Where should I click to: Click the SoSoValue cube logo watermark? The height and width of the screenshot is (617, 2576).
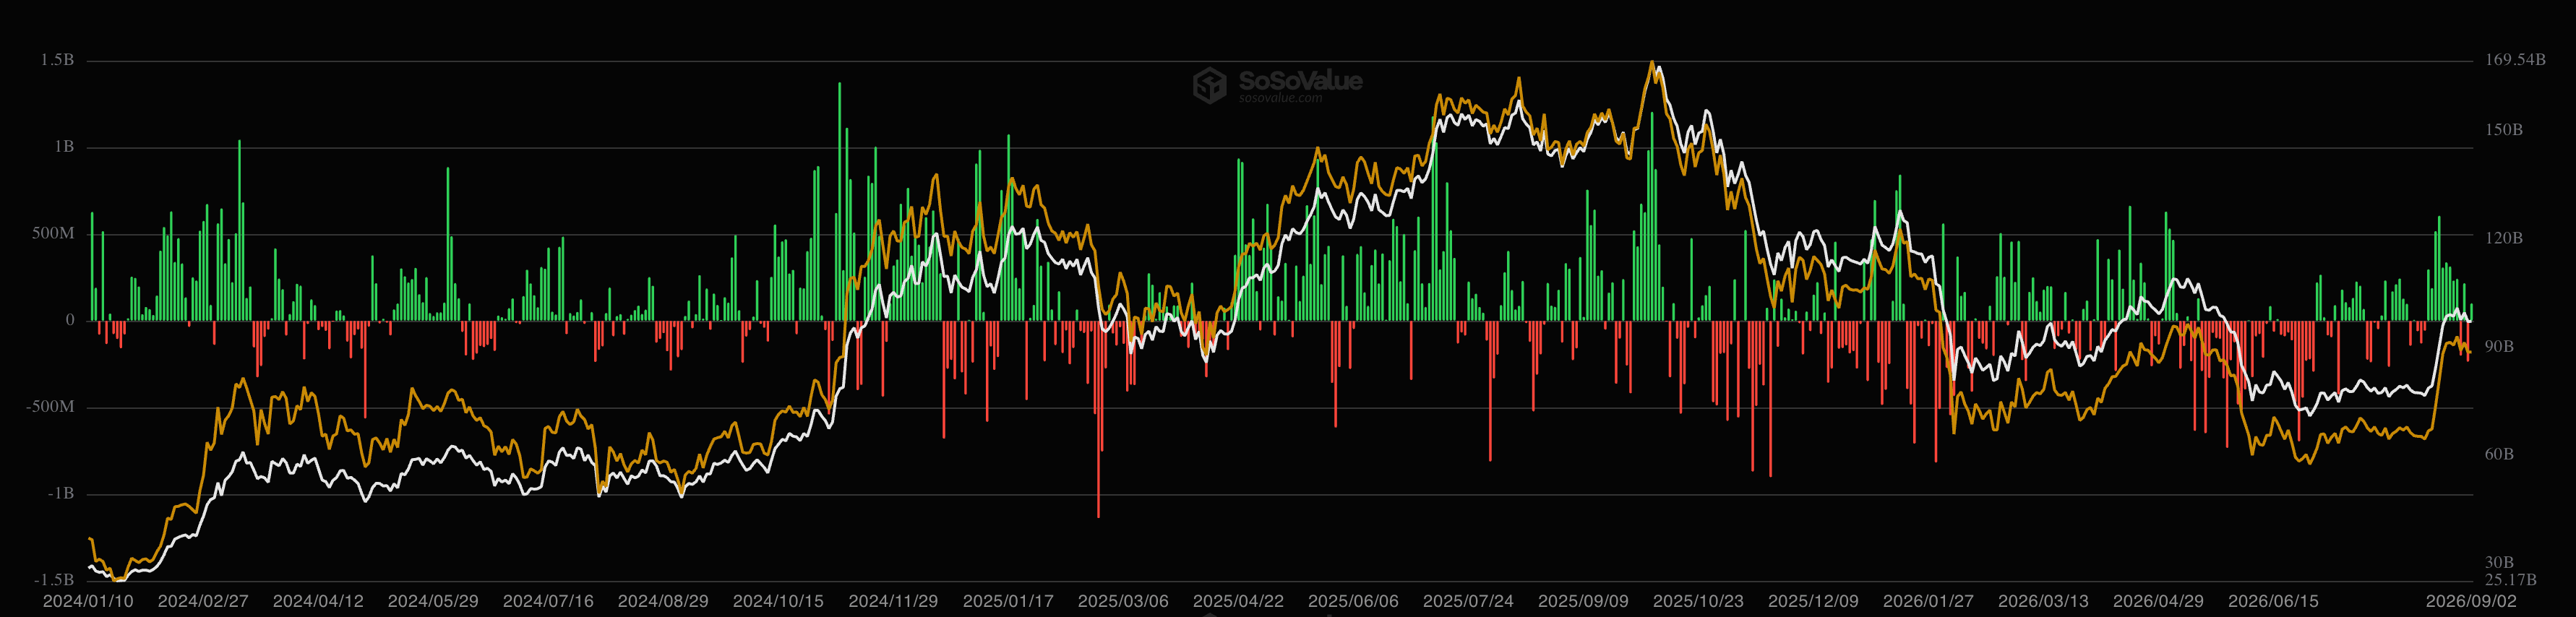[x=1209, y=85]
